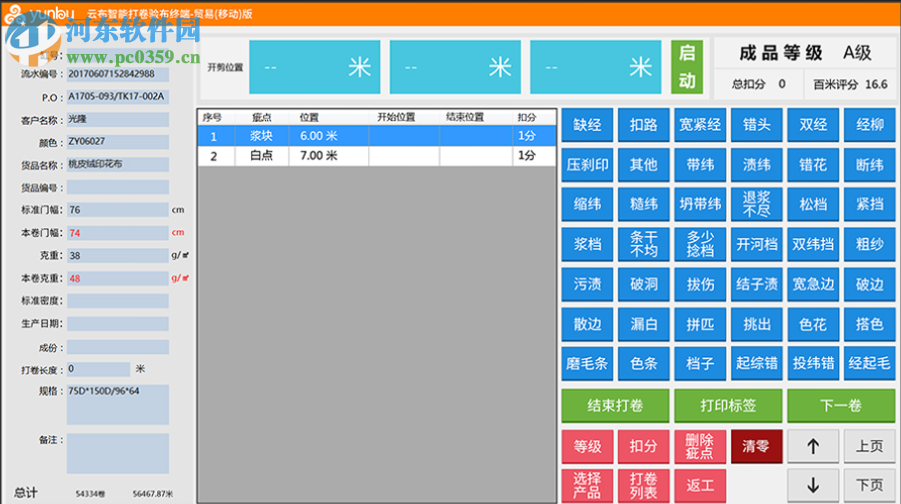This screenshot has width=901, height=504.
Task: Click the green 结束打卷 button
Action: pos(615,406)
